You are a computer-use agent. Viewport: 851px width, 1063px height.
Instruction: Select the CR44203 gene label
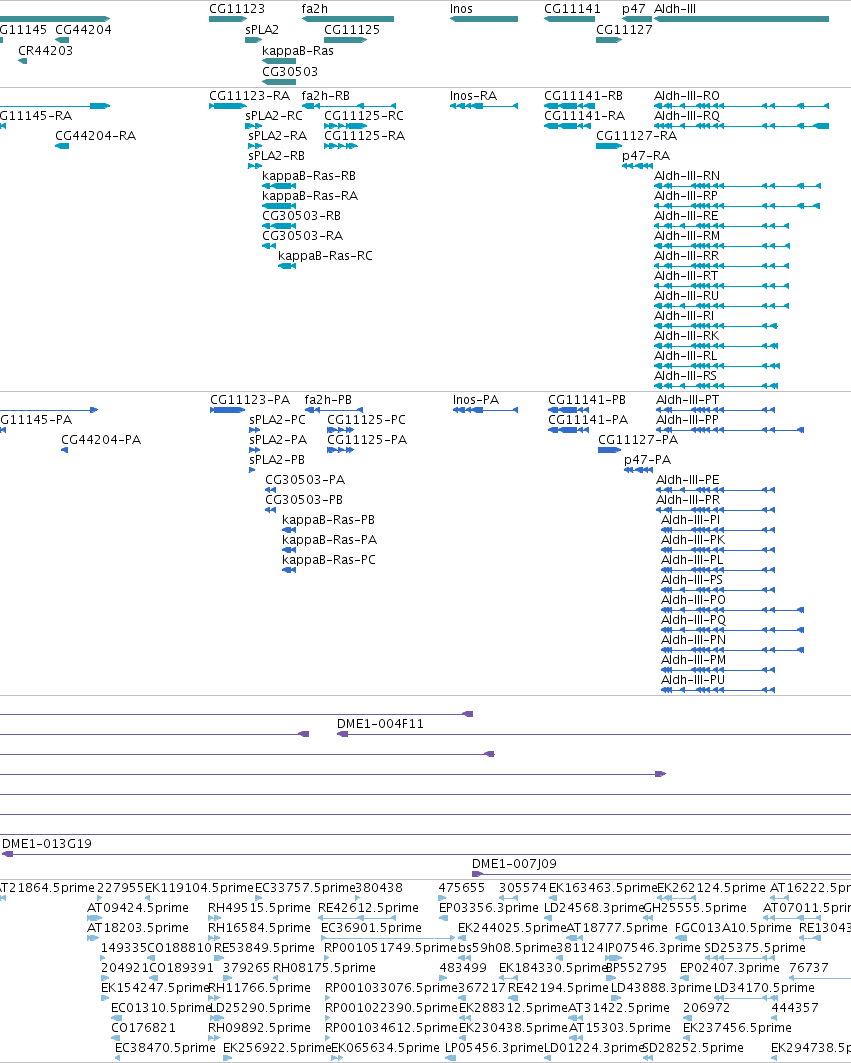click(x=45, y=51)
